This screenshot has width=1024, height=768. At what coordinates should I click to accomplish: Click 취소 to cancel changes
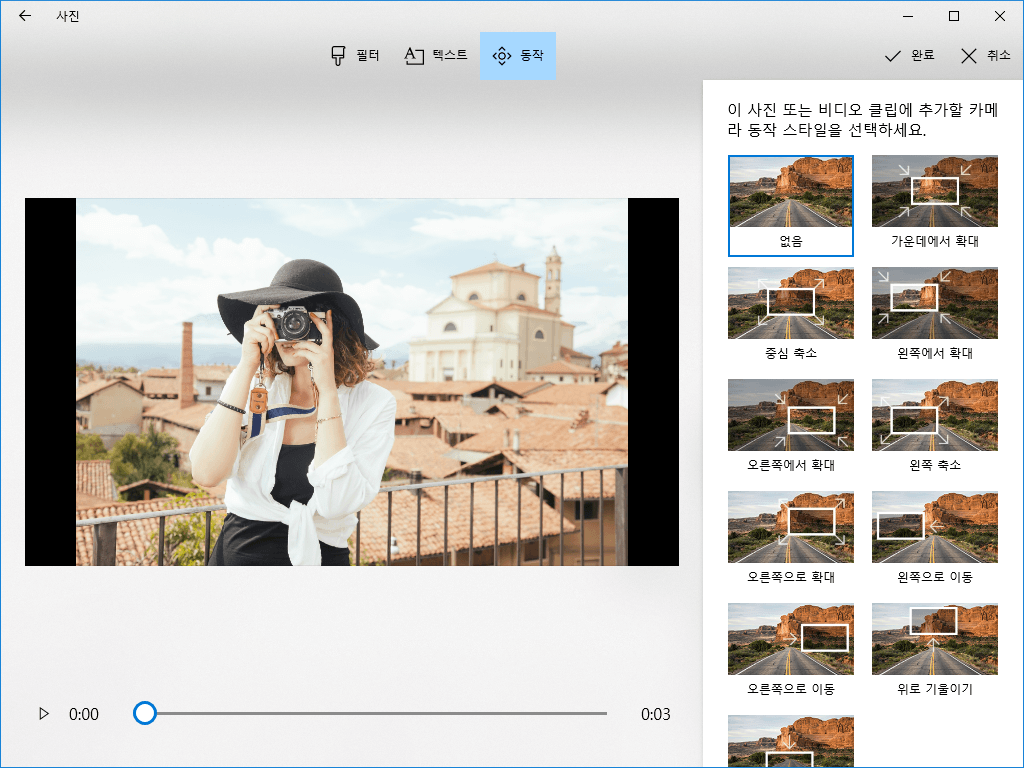point(985,56)
